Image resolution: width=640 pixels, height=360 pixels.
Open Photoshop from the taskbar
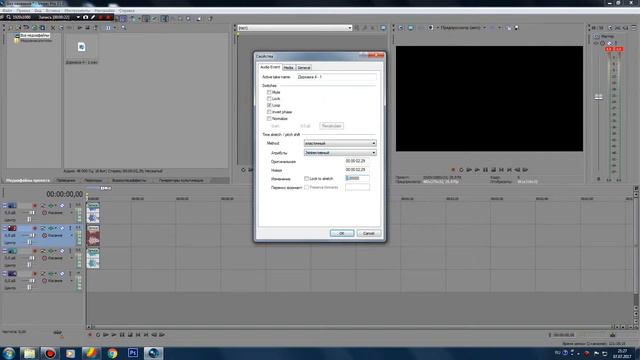(133, 353)
